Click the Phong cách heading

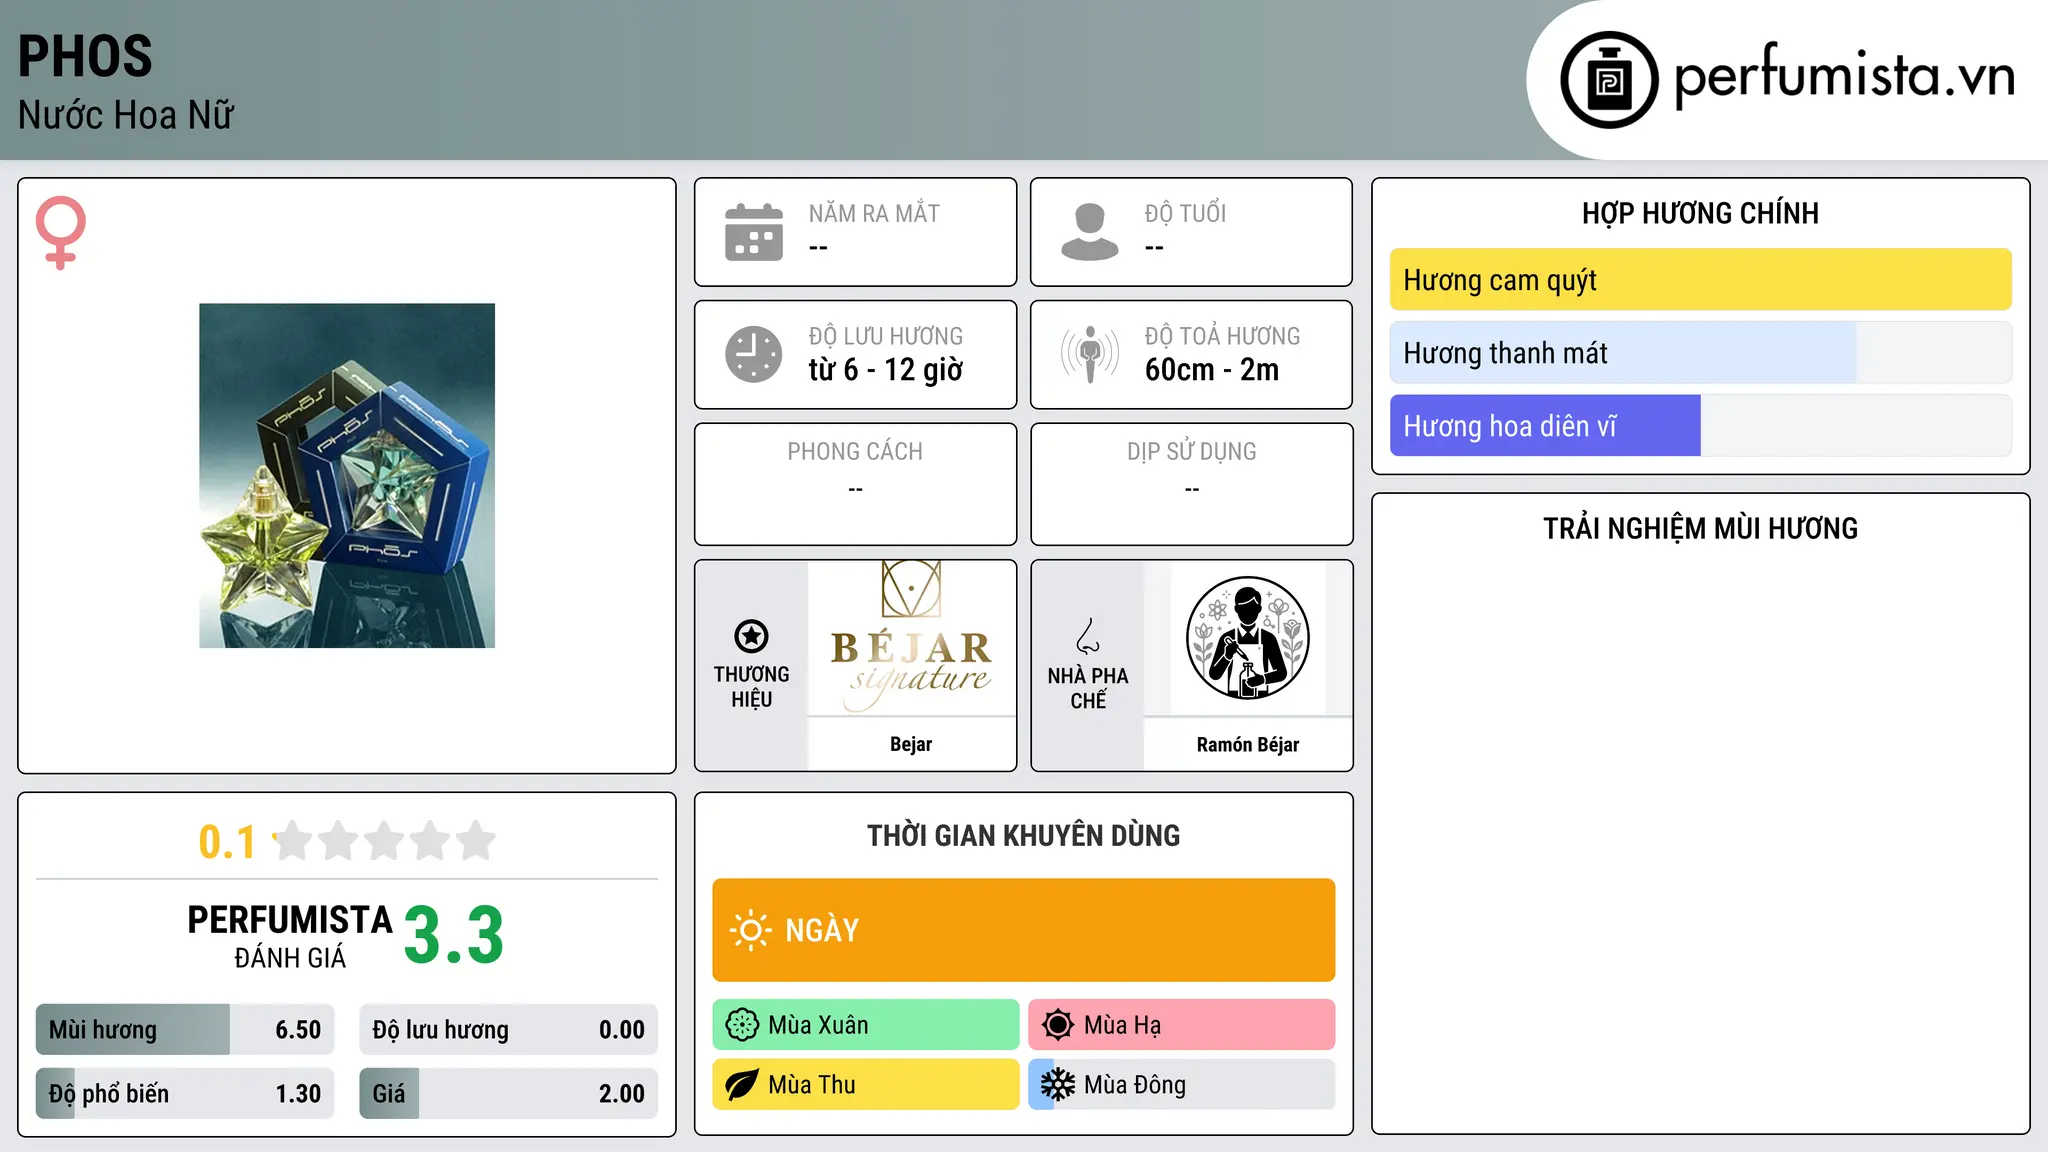[855, 452]
